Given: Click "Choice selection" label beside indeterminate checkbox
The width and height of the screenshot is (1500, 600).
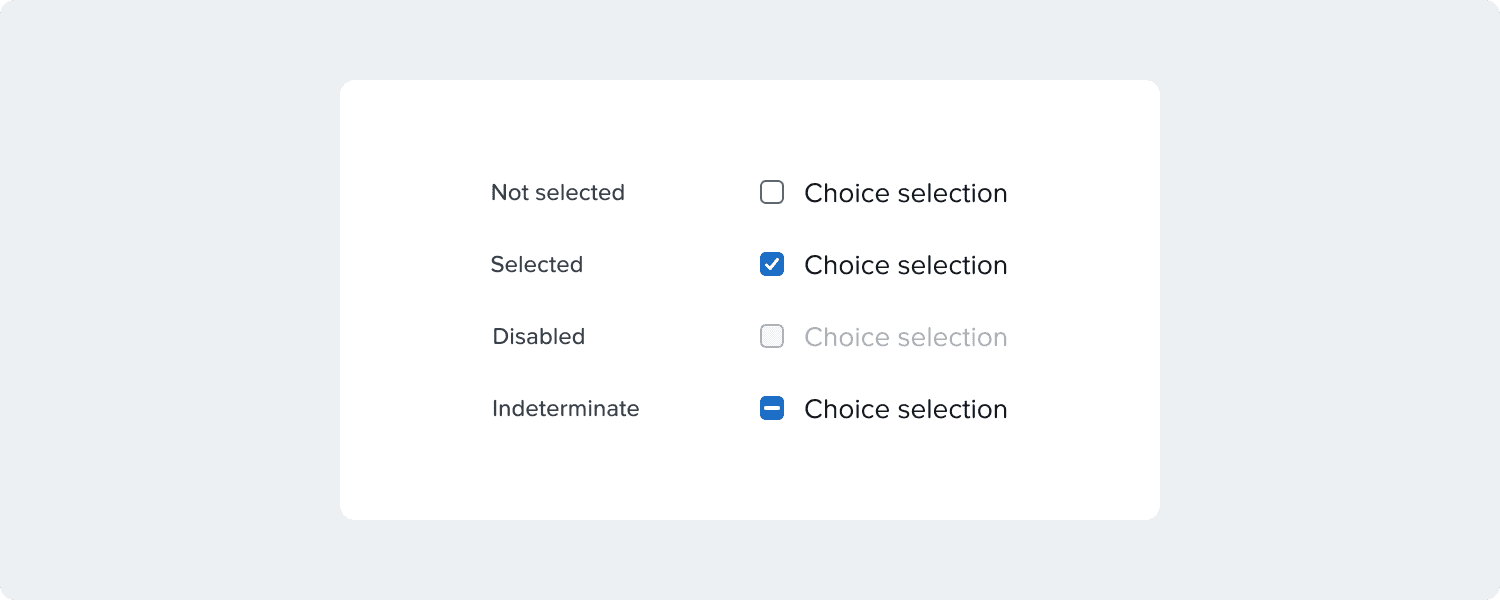Looking at the screenshot, I should [x=905, y=409].
